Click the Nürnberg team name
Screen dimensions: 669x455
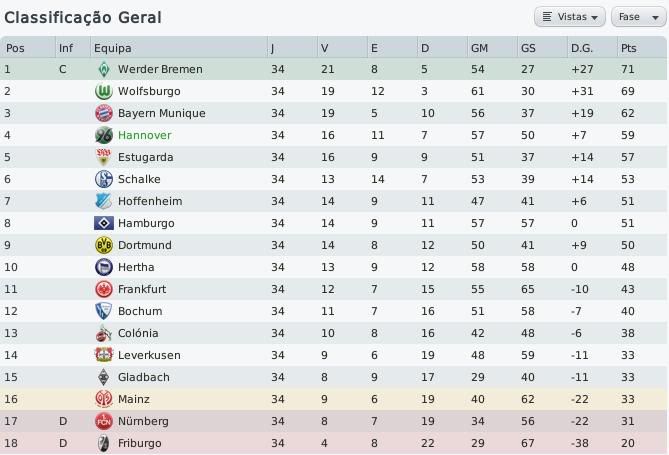tap(143, 422)
